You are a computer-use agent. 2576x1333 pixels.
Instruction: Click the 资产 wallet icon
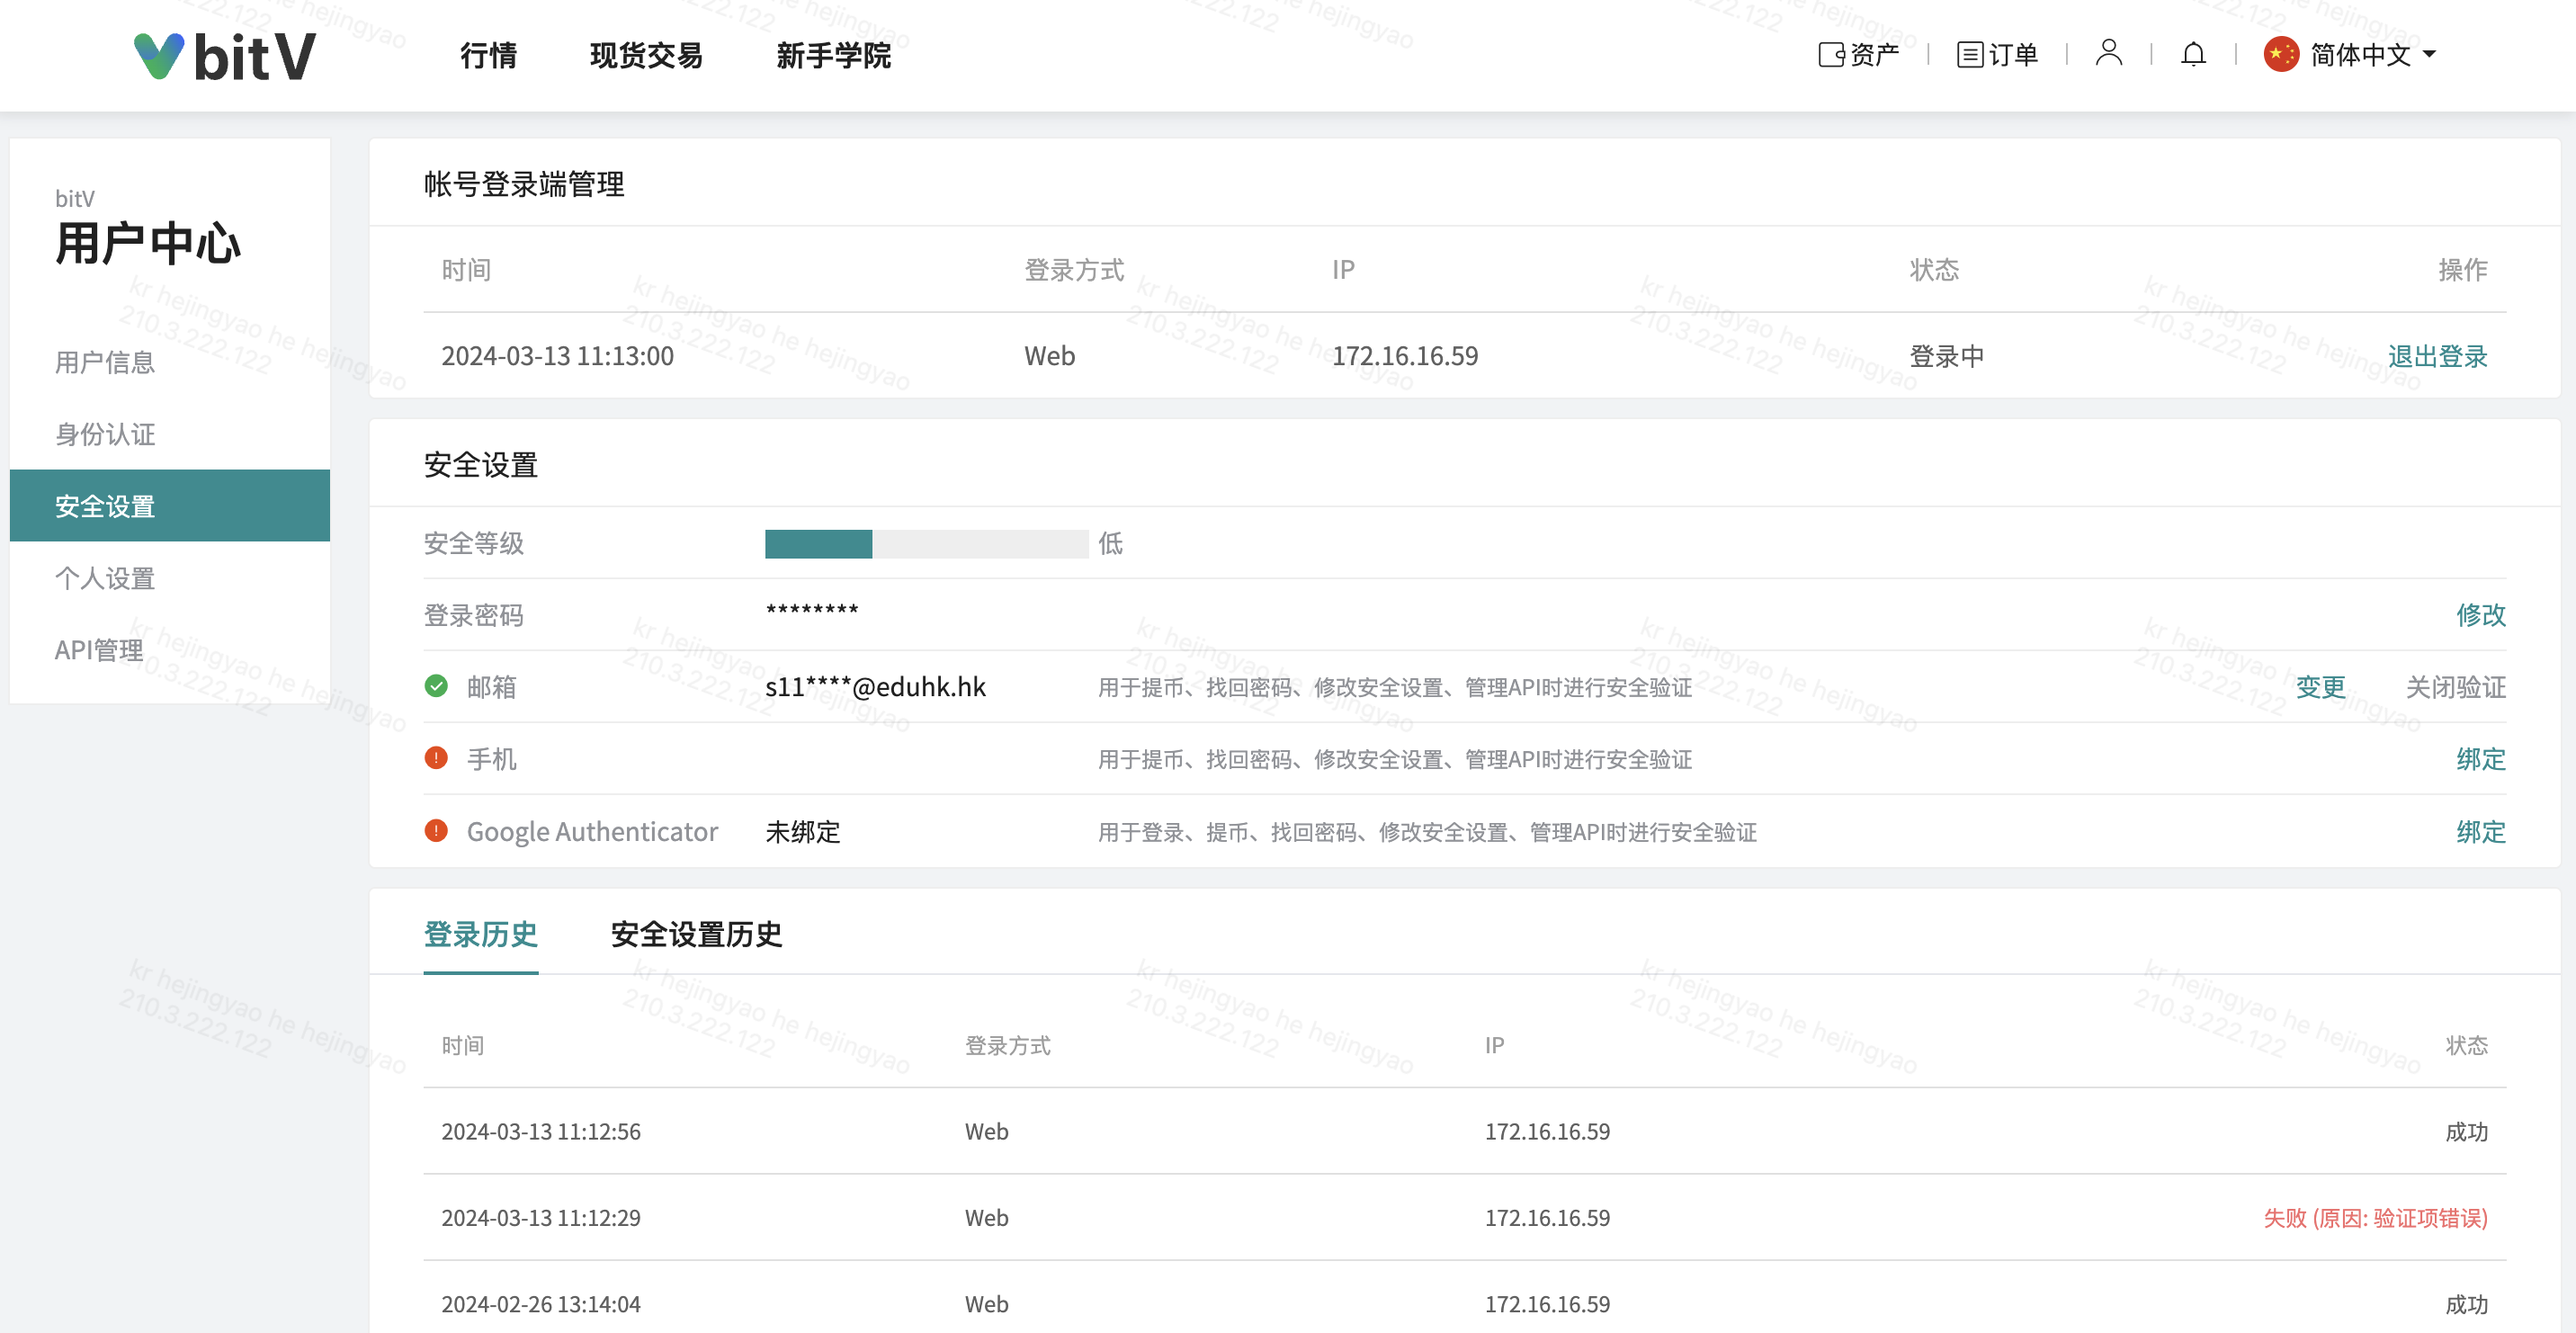tap(1830, 54)
